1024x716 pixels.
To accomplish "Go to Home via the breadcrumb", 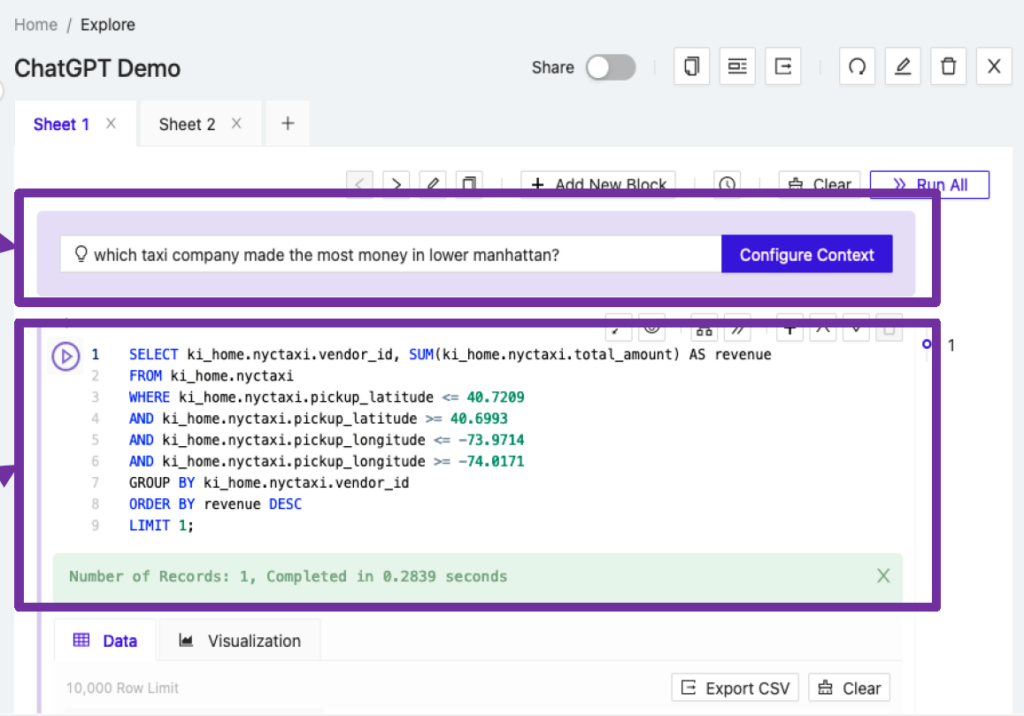I will pyautogui.click(x=35, y=24).
